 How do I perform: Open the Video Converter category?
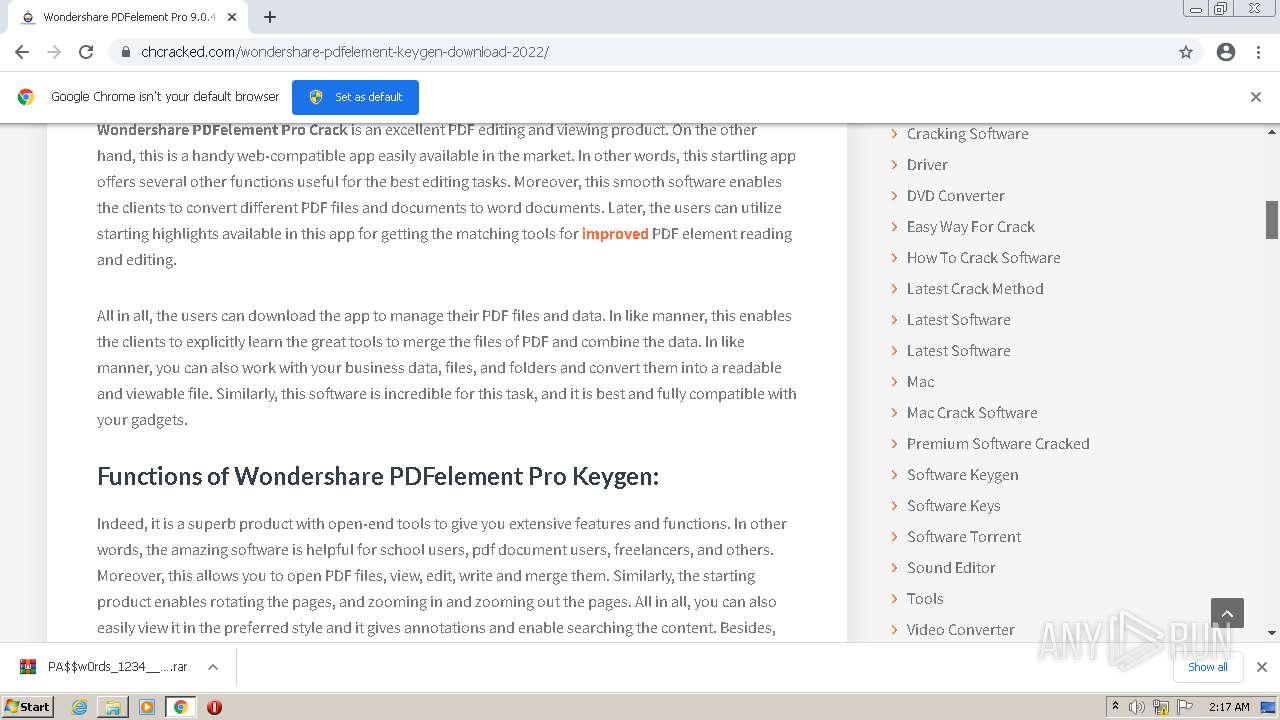pyautogui.click(x=961, y=630)
